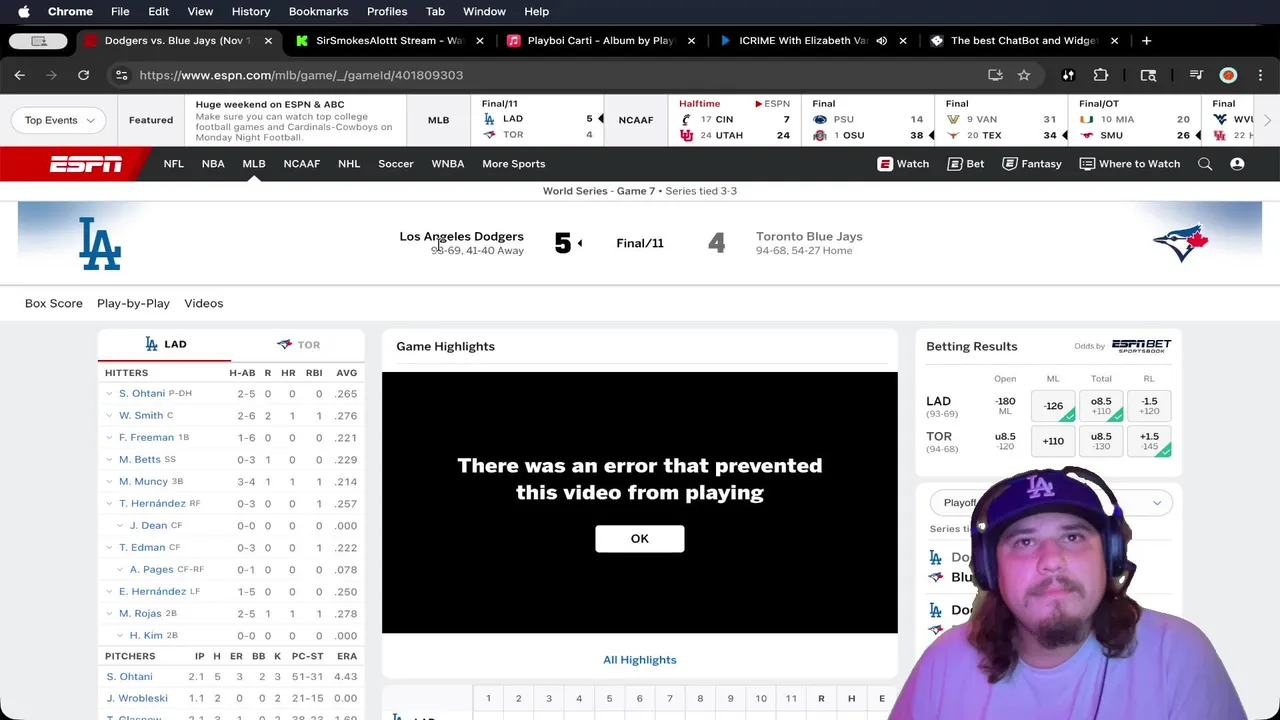The height and width of the screenshot is (720, 1280).
Task: Open Fantasy section in ESPN nav
Action: coord(1031,164)
